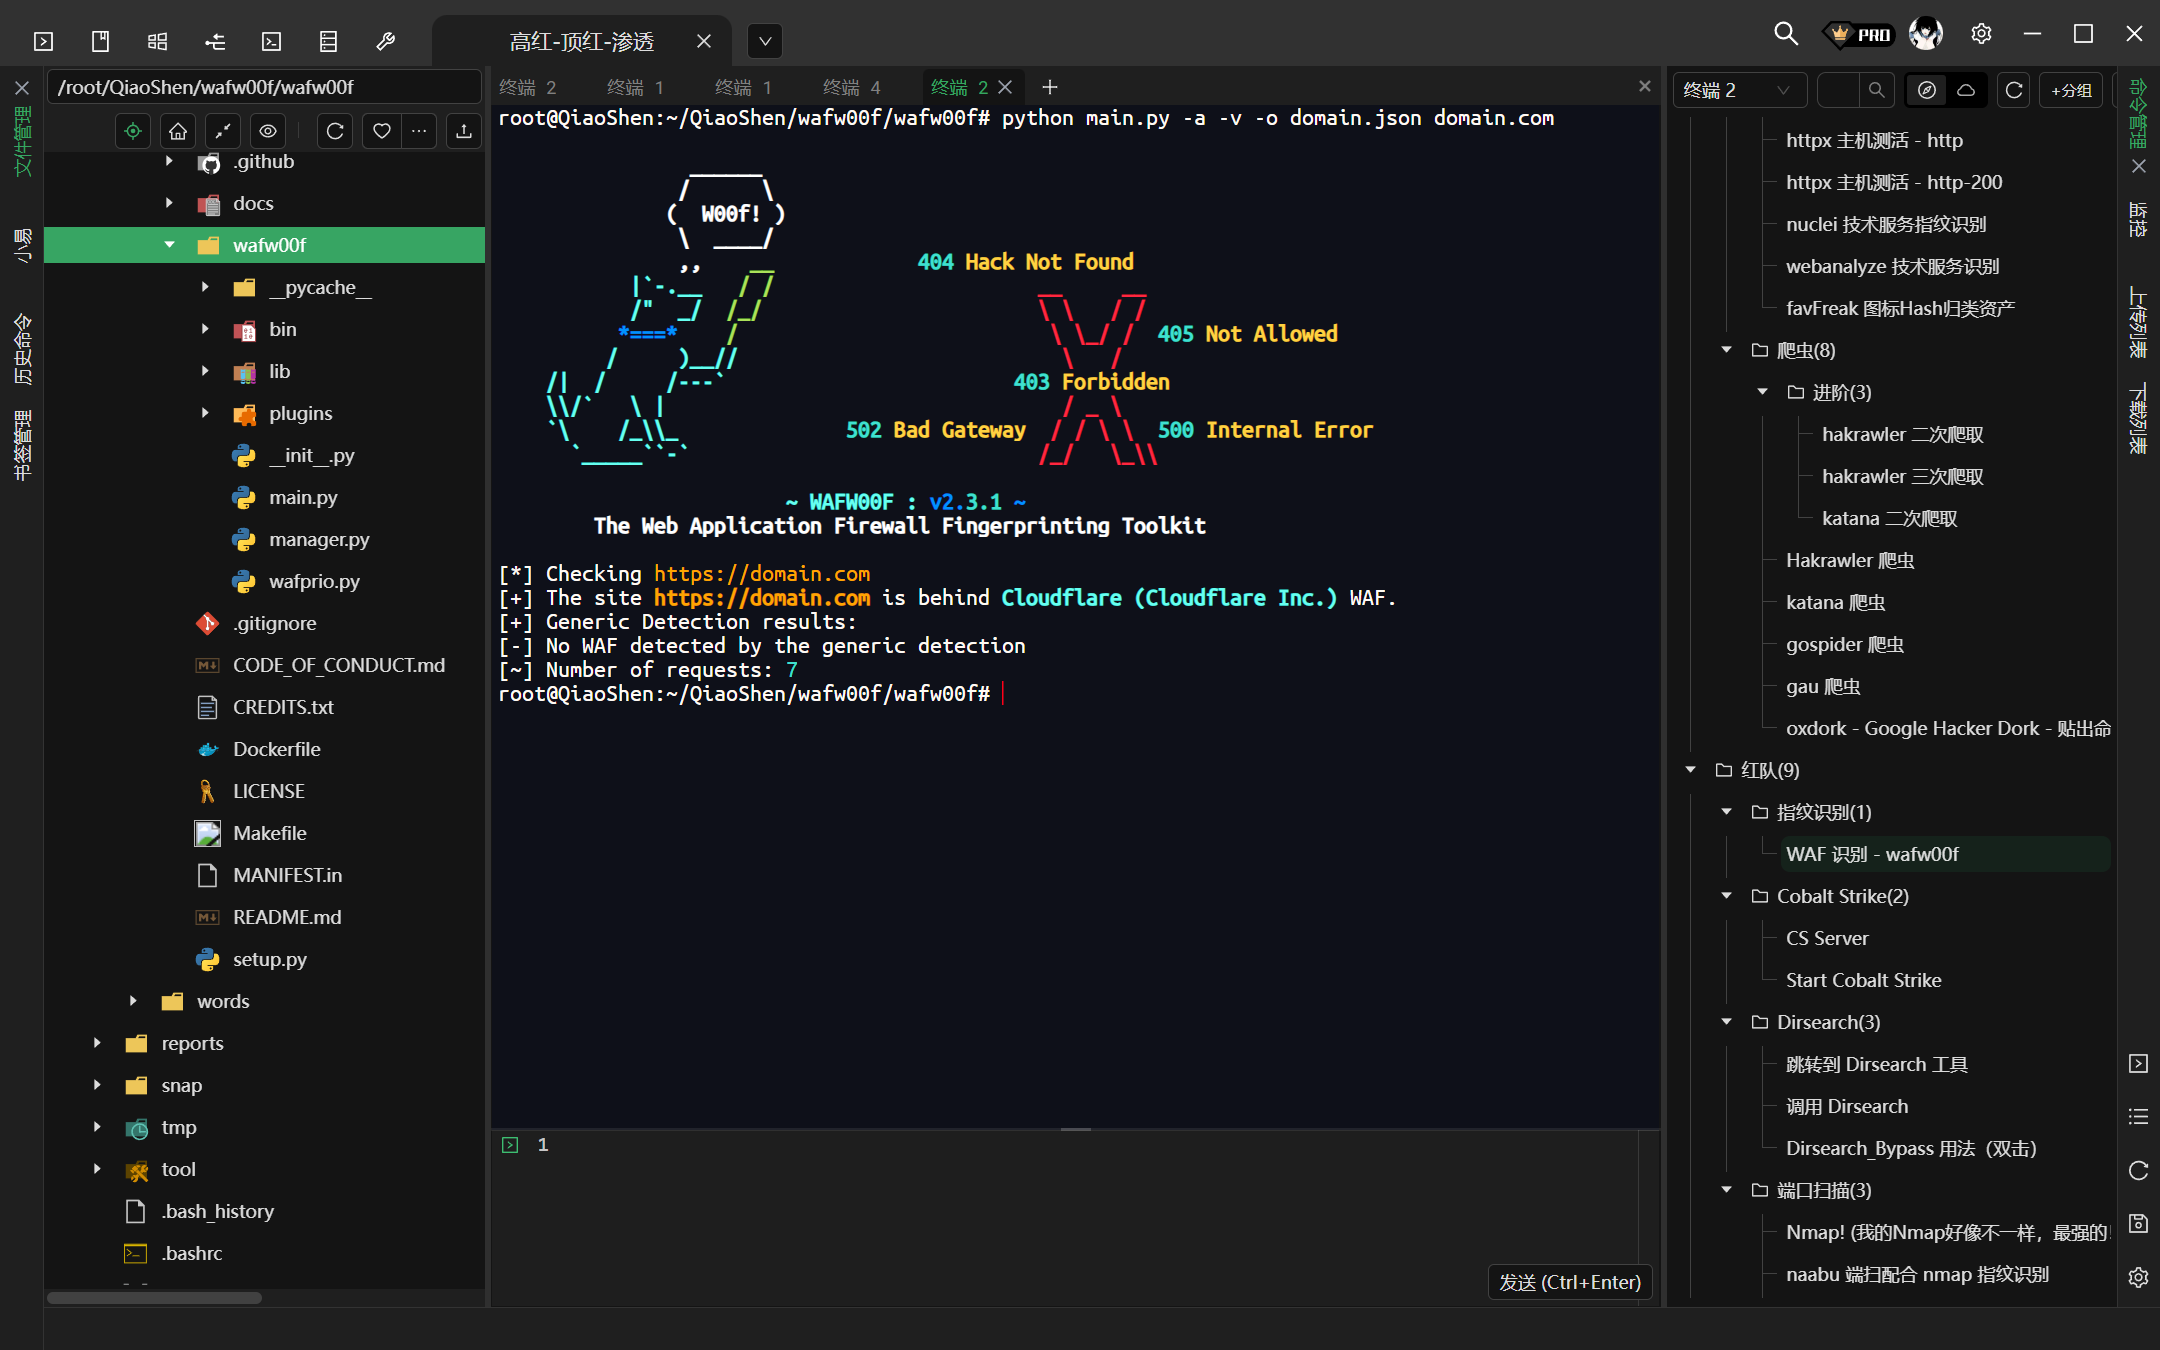Click the horizontal scrollbar under file tree
The width and height of the screenshot is (2160, 1350).
pyautogui.click(x=155, y=1298)
